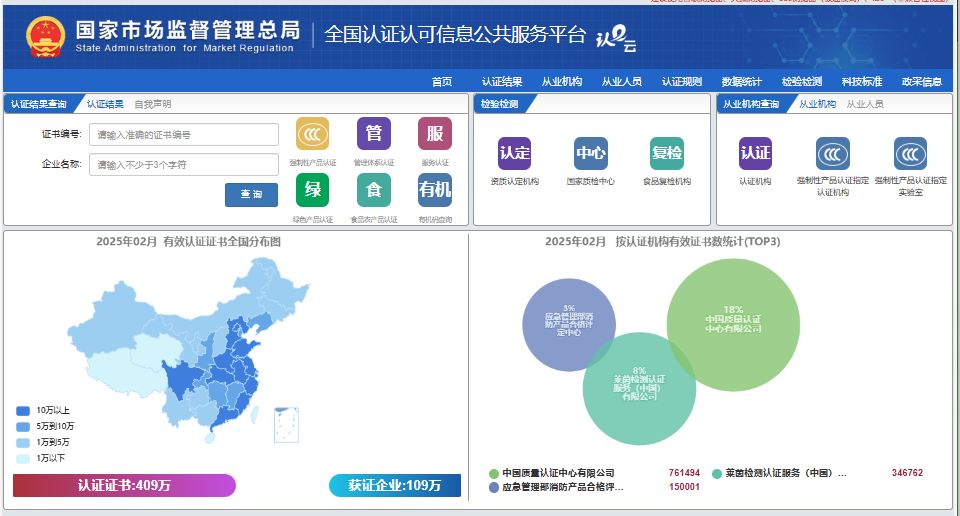Viewport: 960px width, 516px height.
Task: Click the 查询 search button
Action: 251,195
